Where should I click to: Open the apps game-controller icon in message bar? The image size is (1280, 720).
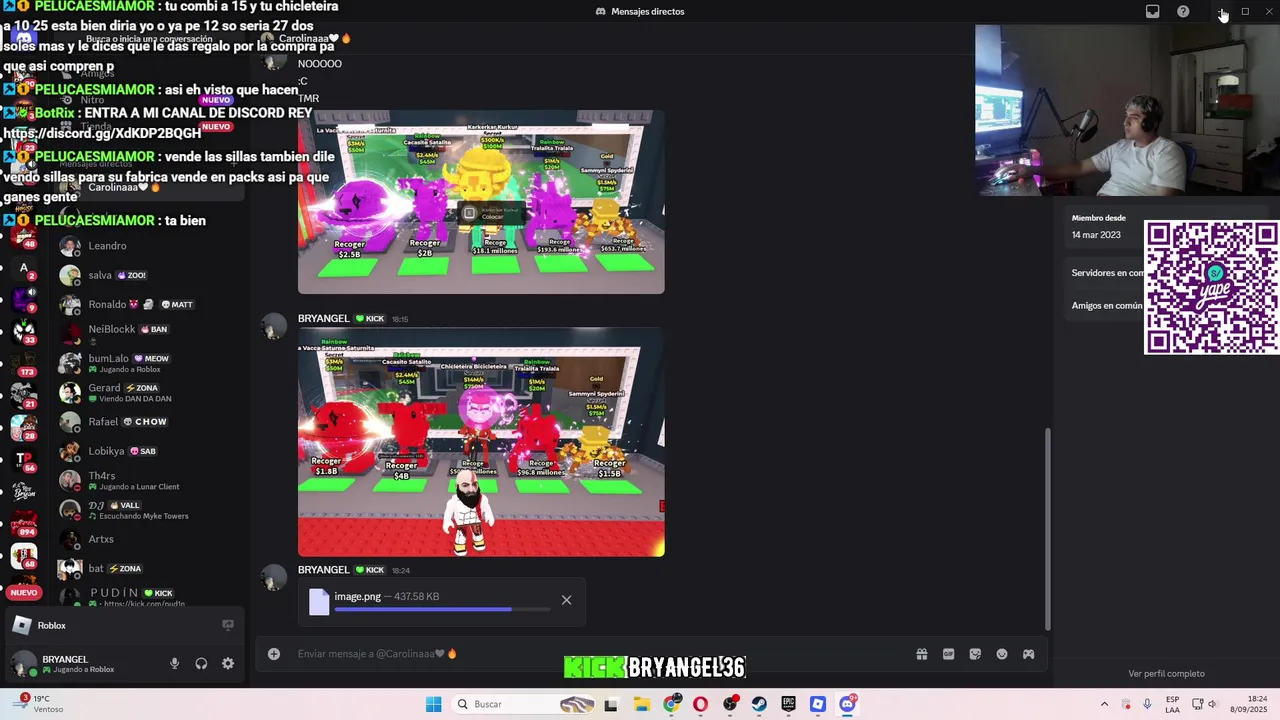click(1028, 654)
